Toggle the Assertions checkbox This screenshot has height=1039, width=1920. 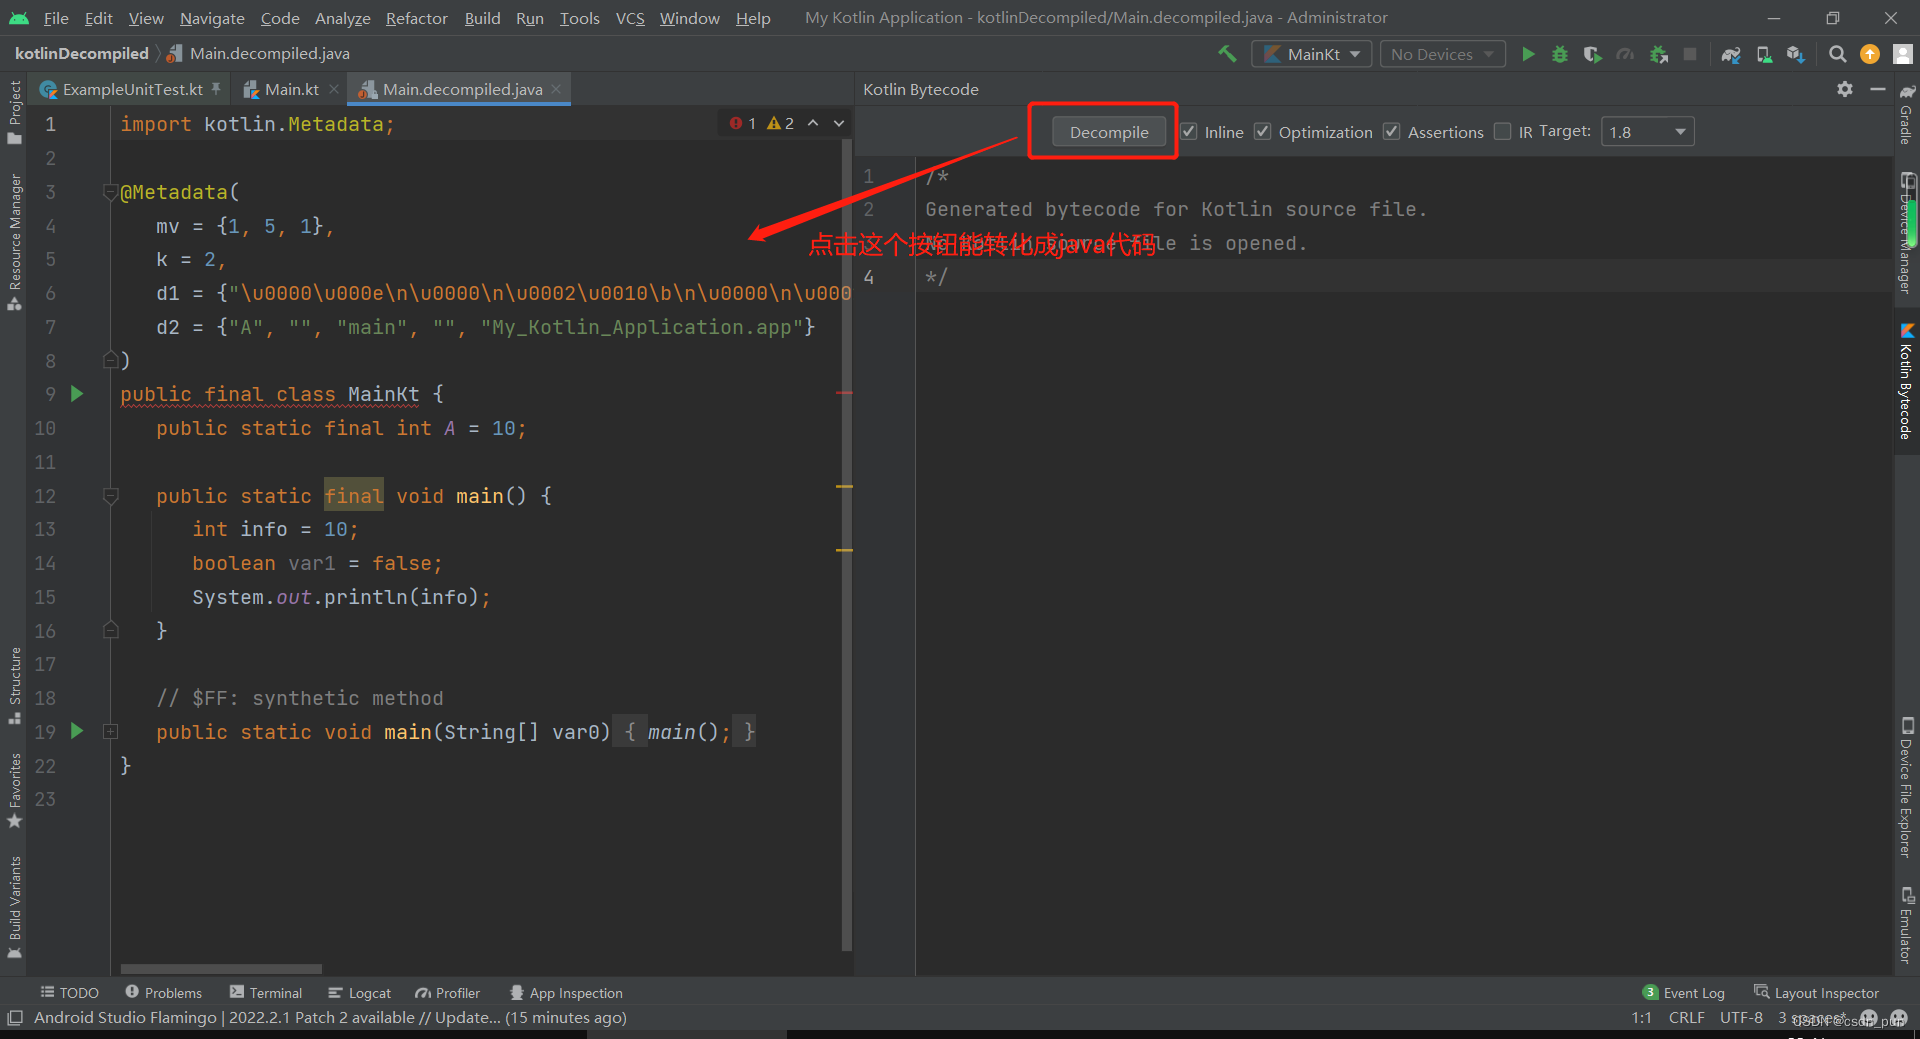point(1392,131)
